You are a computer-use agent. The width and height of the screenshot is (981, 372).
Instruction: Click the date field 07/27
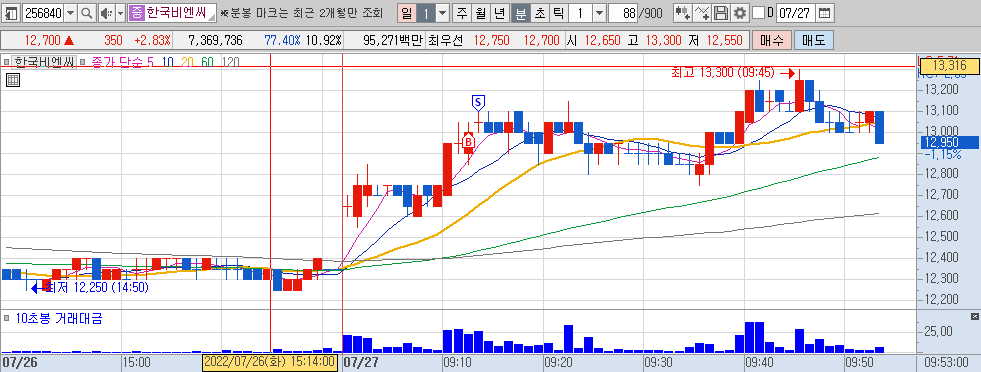[795, 13]
